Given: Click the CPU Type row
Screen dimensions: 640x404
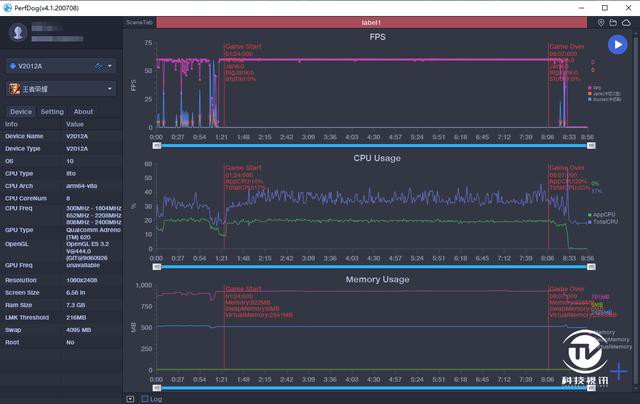Looking at the screenshot, I should [x=61, y=173].
